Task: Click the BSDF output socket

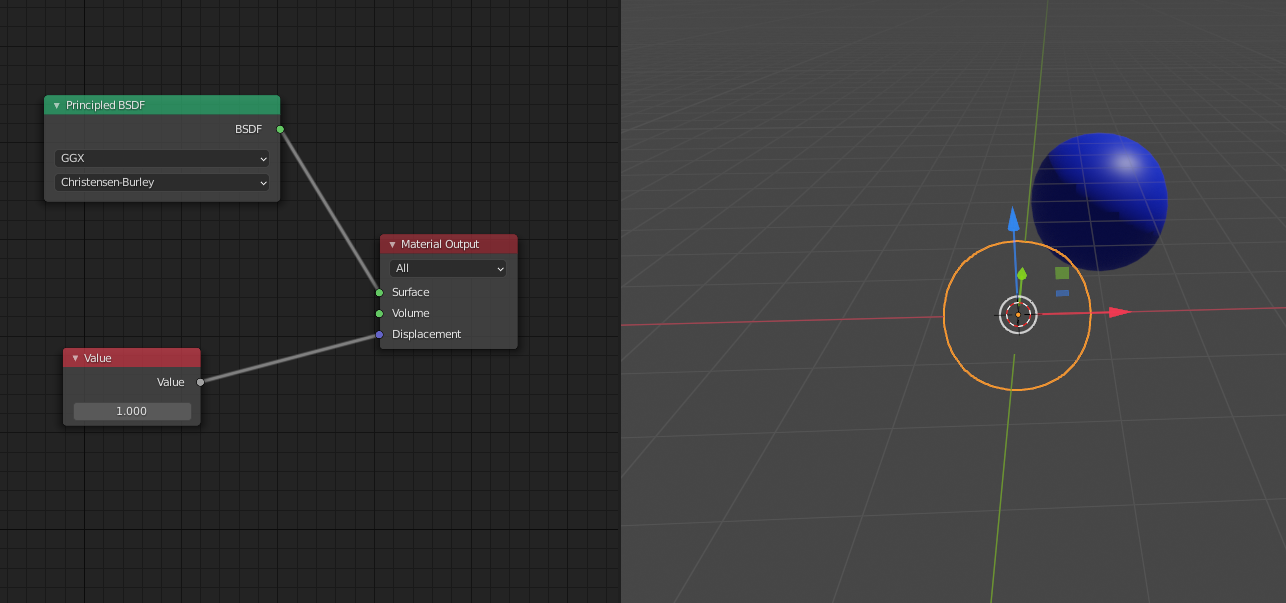Action: click(280, 129)
